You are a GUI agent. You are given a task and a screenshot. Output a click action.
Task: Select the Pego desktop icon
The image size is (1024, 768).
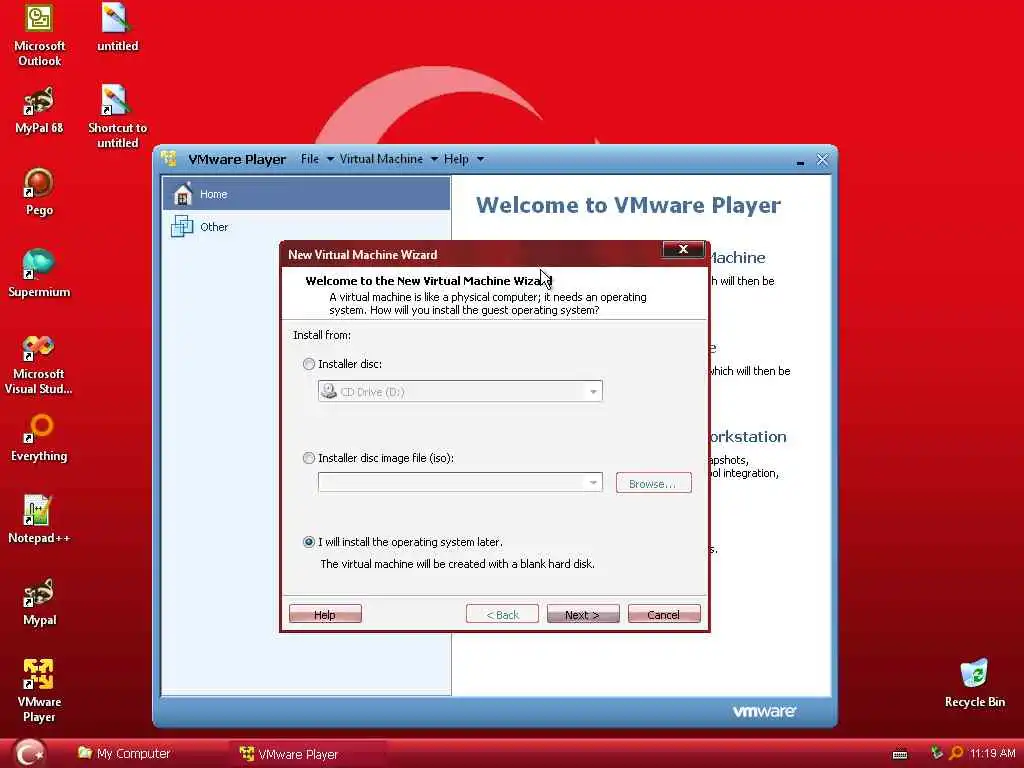pos(39,192)
